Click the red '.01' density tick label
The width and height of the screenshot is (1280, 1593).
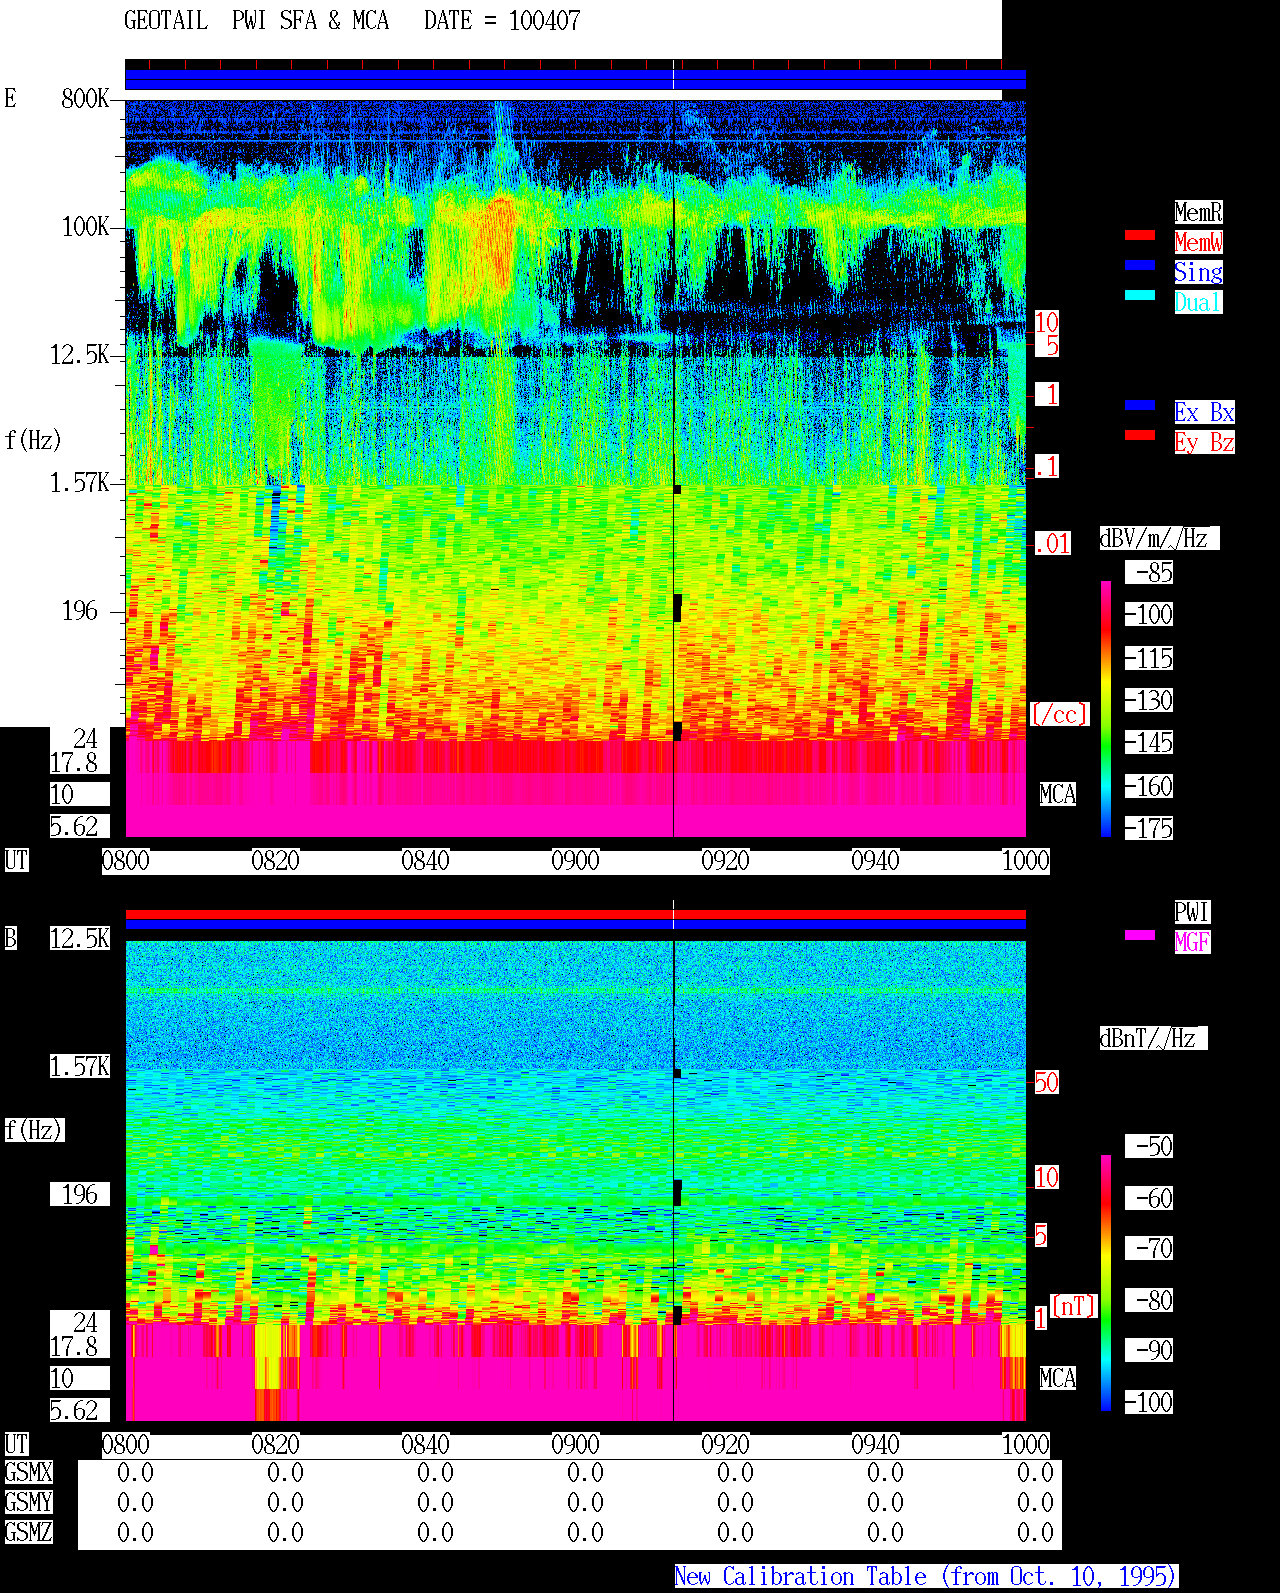1053,544
